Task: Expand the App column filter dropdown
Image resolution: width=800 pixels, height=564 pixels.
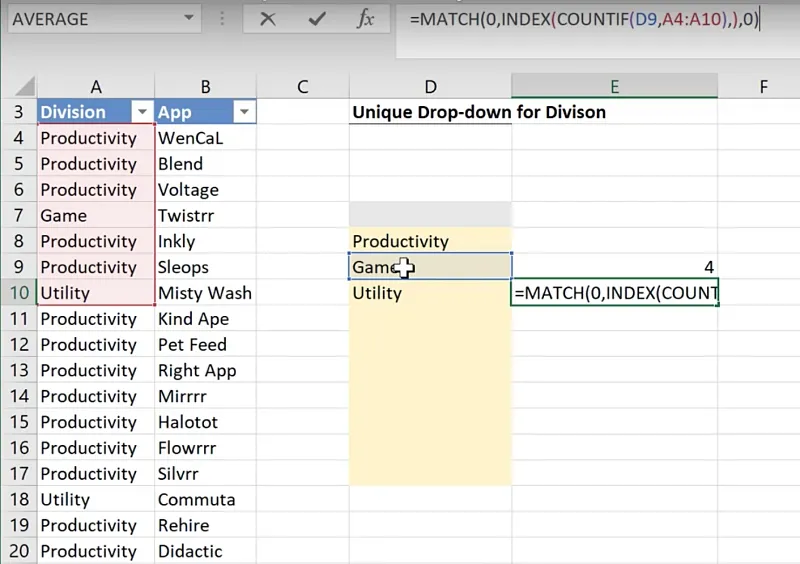Action: coord(243,112)
